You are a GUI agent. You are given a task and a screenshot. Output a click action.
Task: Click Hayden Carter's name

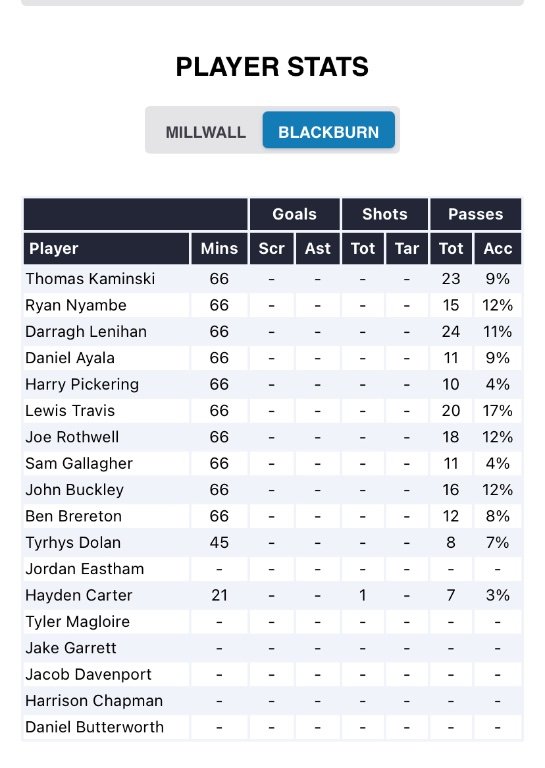click(79, 595)
